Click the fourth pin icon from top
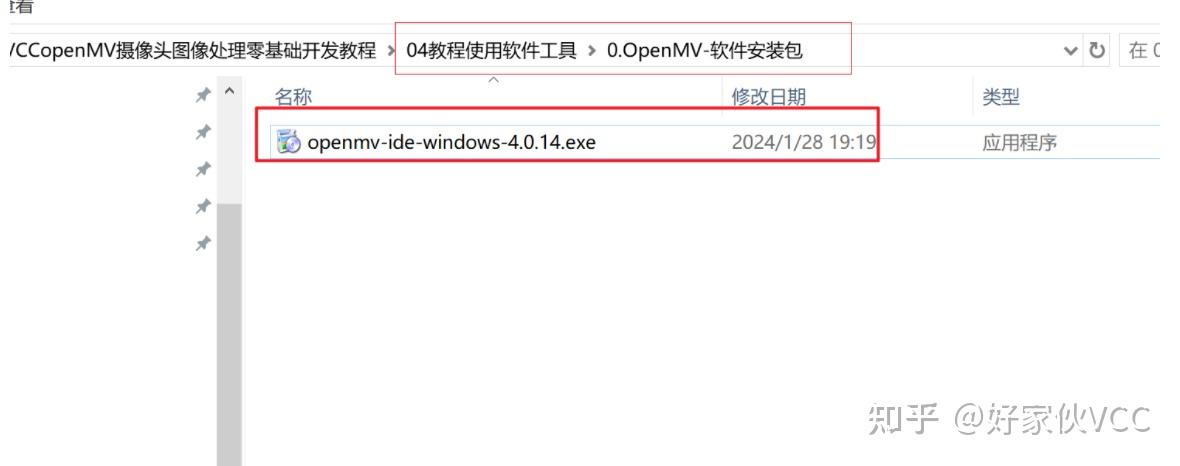Viewport: 1180px width, 466px height. coord(202,206)
